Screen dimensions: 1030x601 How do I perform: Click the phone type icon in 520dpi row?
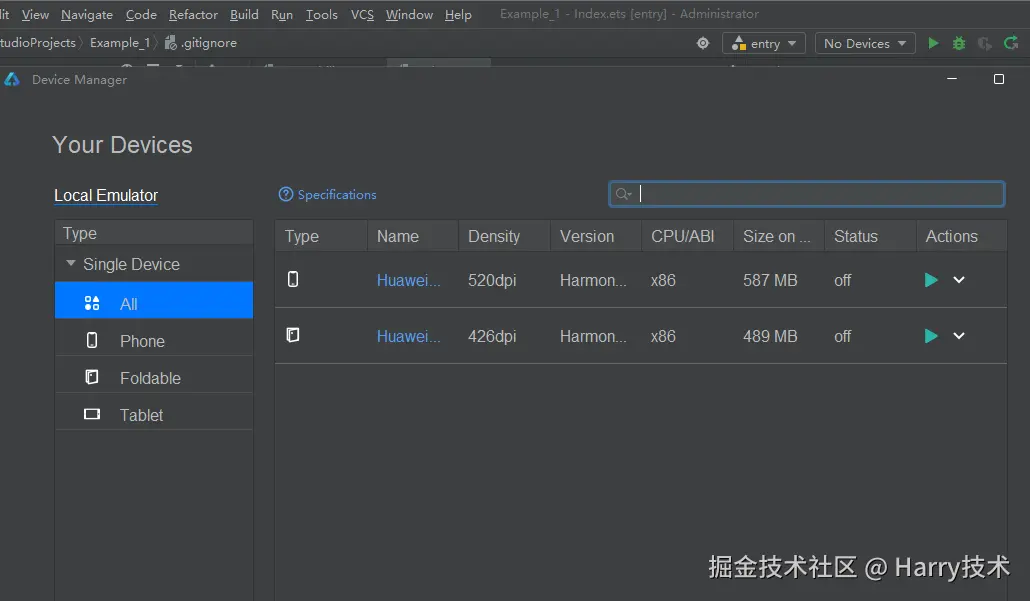click(293, 280)
